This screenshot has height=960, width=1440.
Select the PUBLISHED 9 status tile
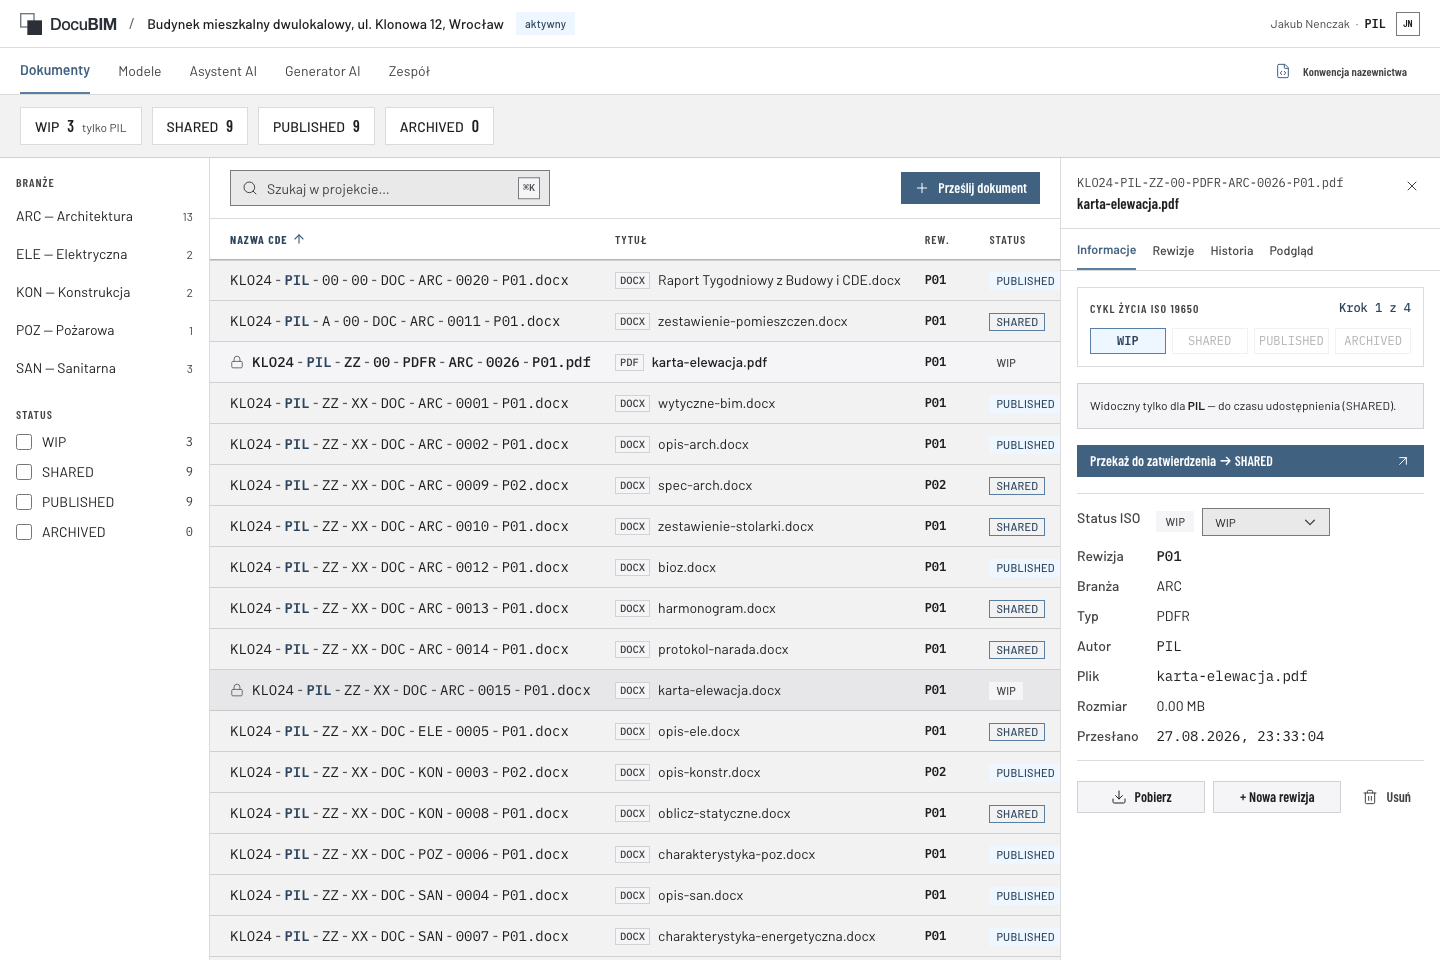[316, 126]
